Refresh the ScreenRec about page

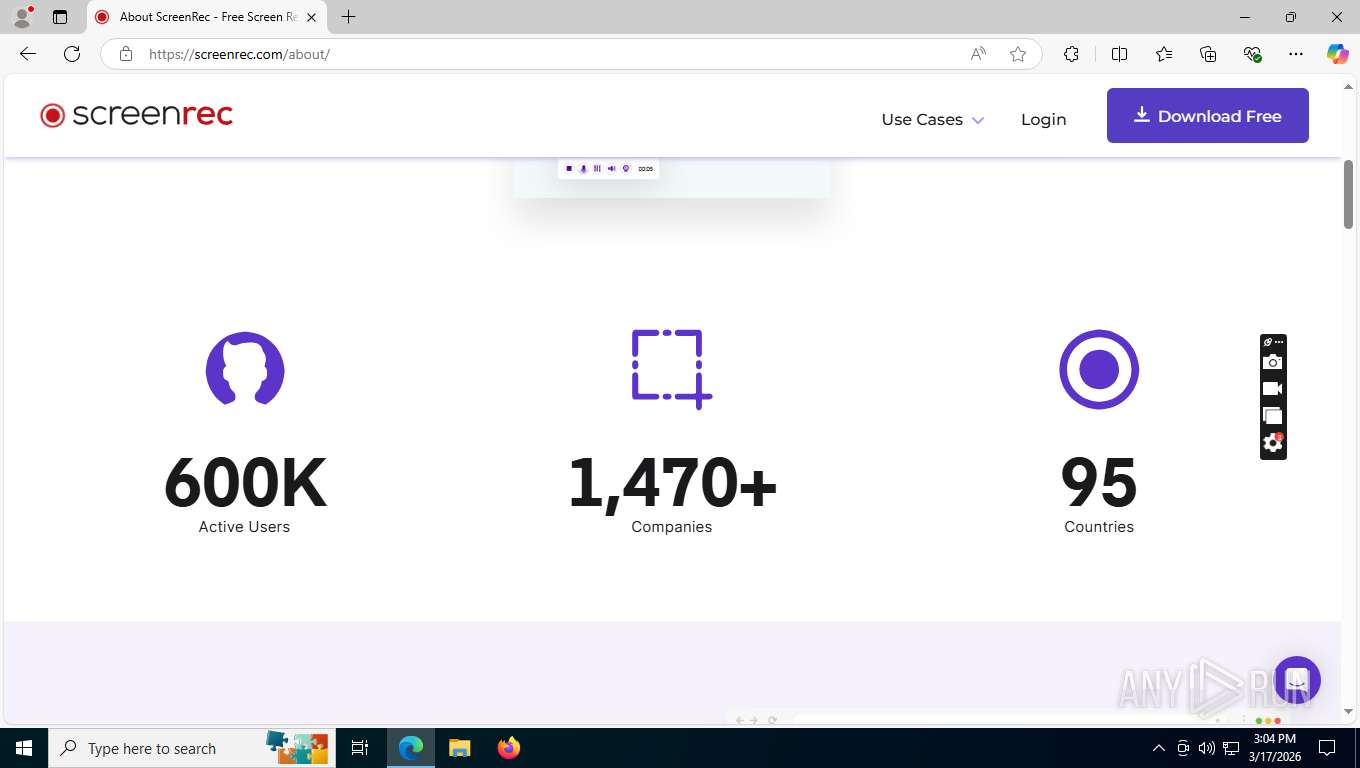point(72,54)
